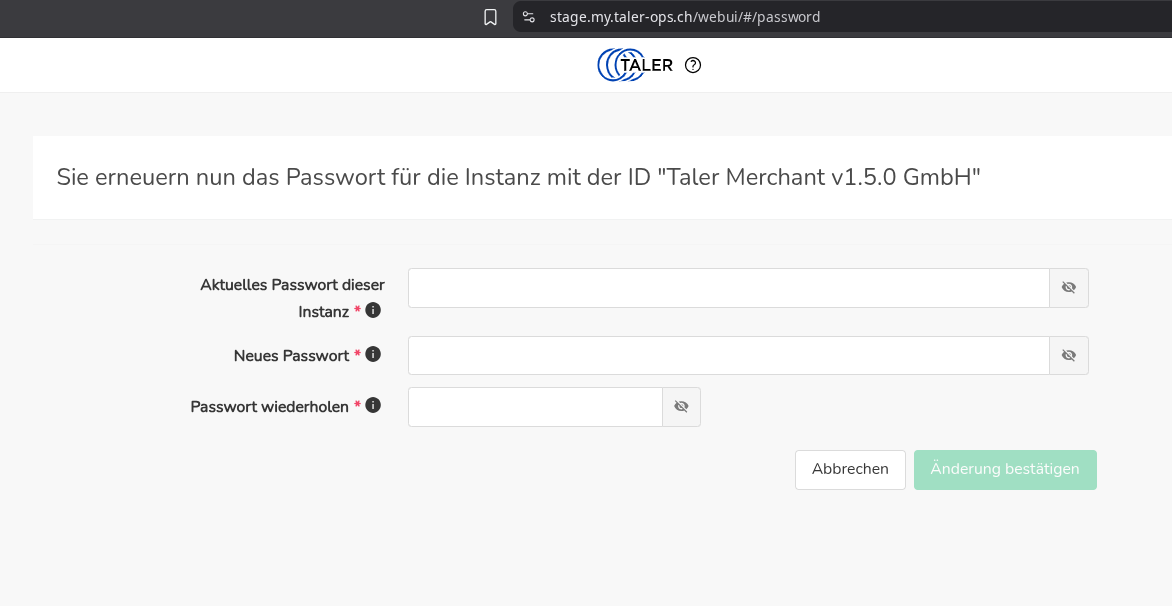Reveal the repeated password with eye toggle
The width and height of the screenshot is (1172, 606).
681,407
